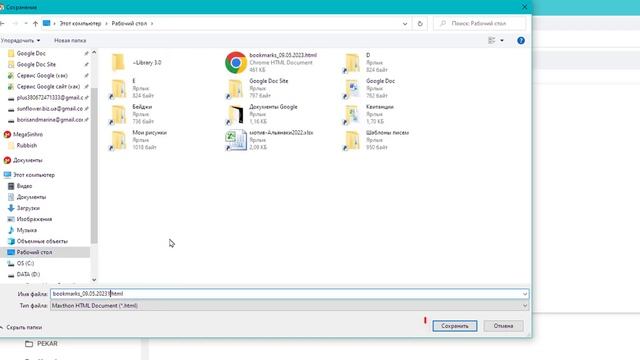
Task: Click the Видео folder icon in sidebar
Action: click(x=11, y=186)
